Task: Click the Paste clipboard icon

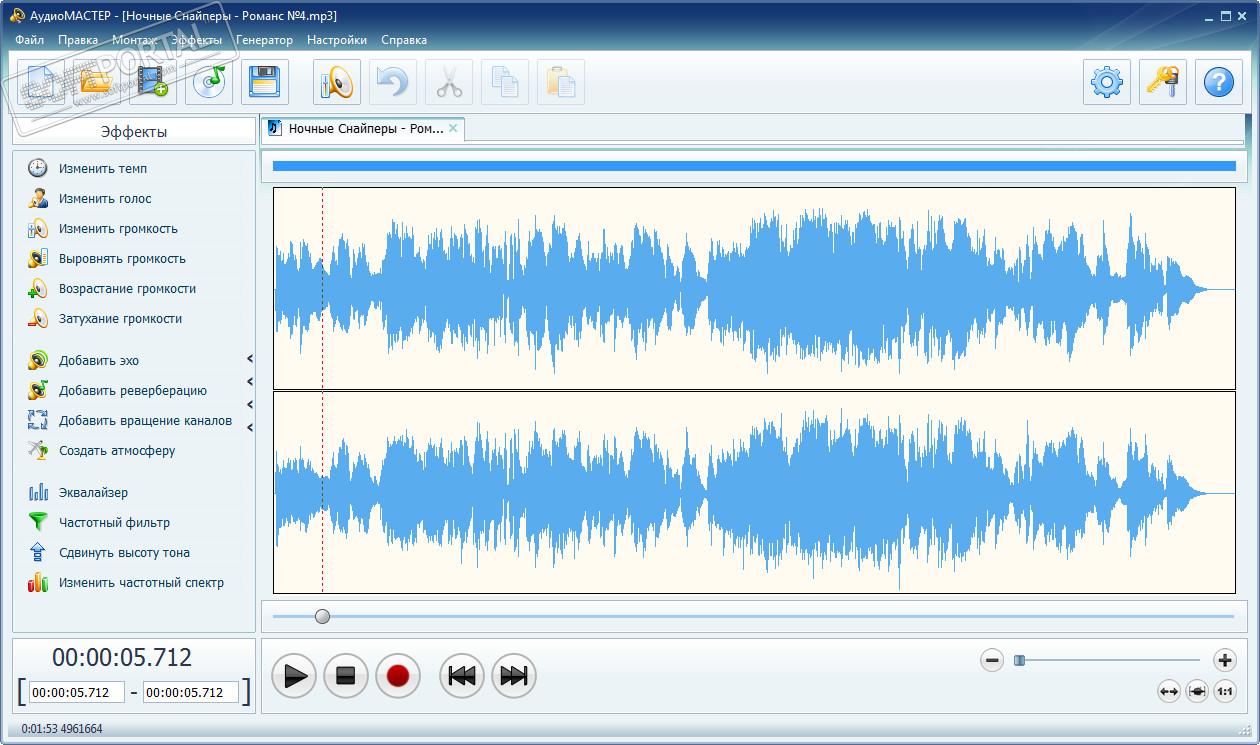Action: tap(561, 82)
